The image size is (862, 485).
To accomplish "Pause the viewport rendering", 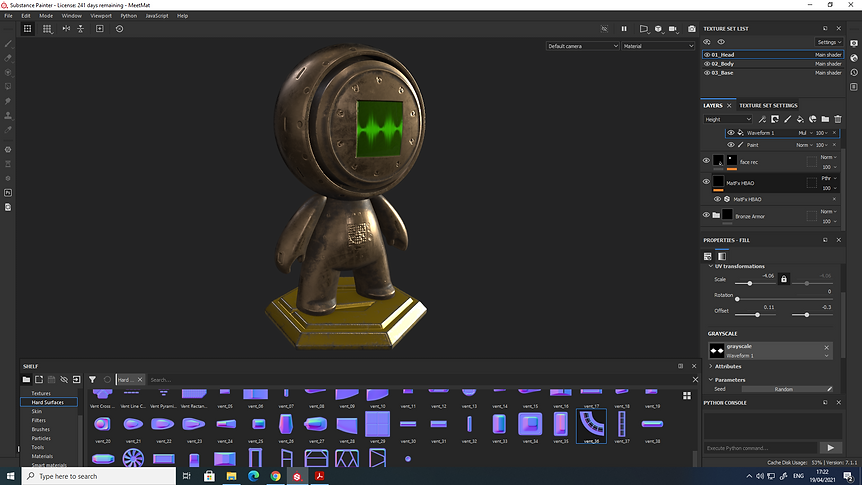I will coord(624,29).
